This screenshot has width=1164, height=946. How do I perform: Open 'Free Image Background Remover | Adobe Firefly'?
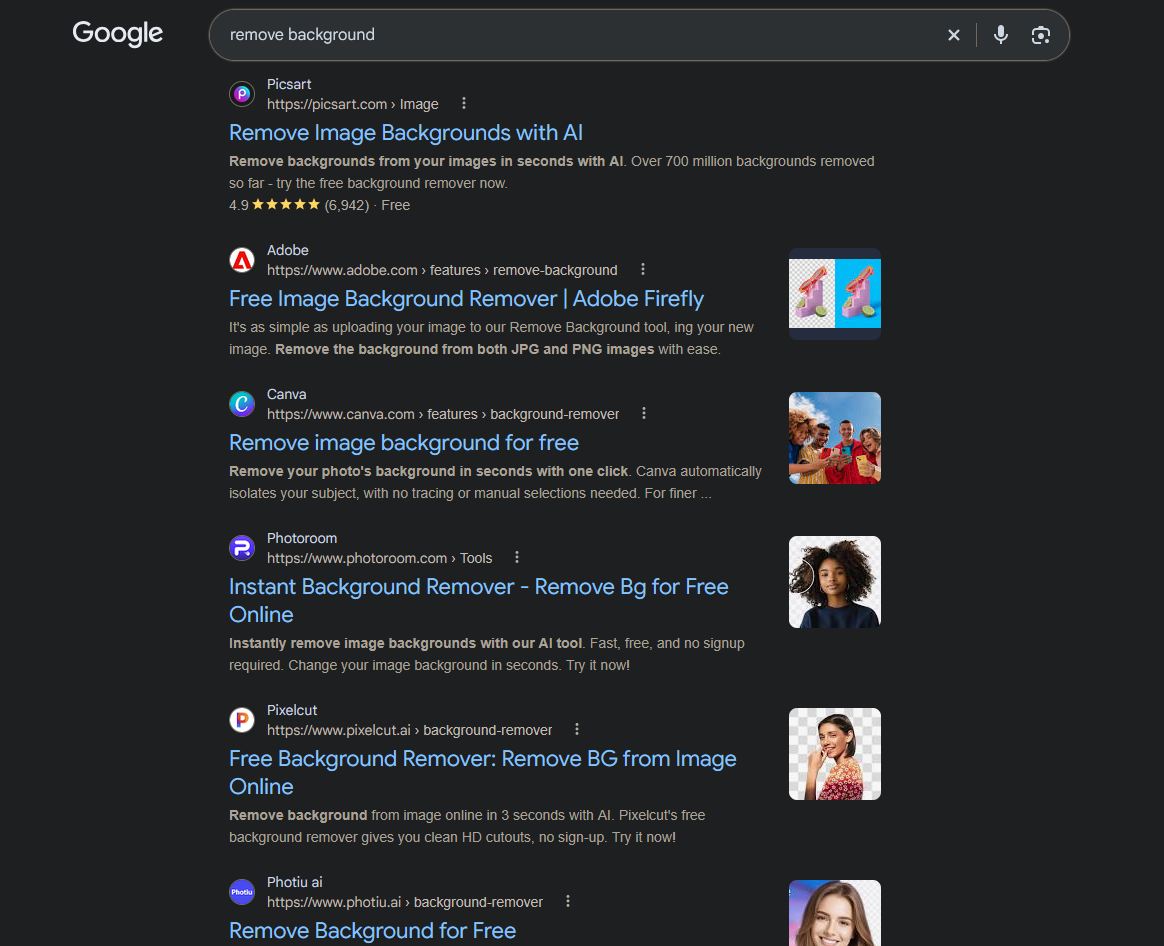click(x=466, y=299)
